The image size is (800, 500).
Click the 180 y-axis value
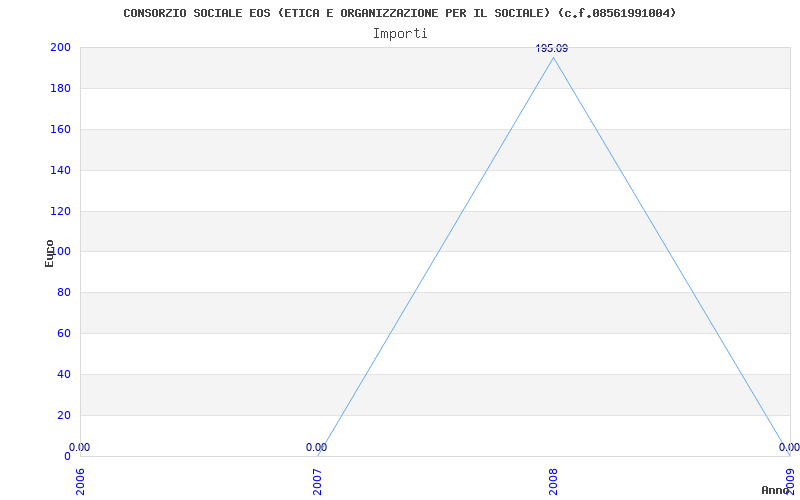click(x=60, y=88)
